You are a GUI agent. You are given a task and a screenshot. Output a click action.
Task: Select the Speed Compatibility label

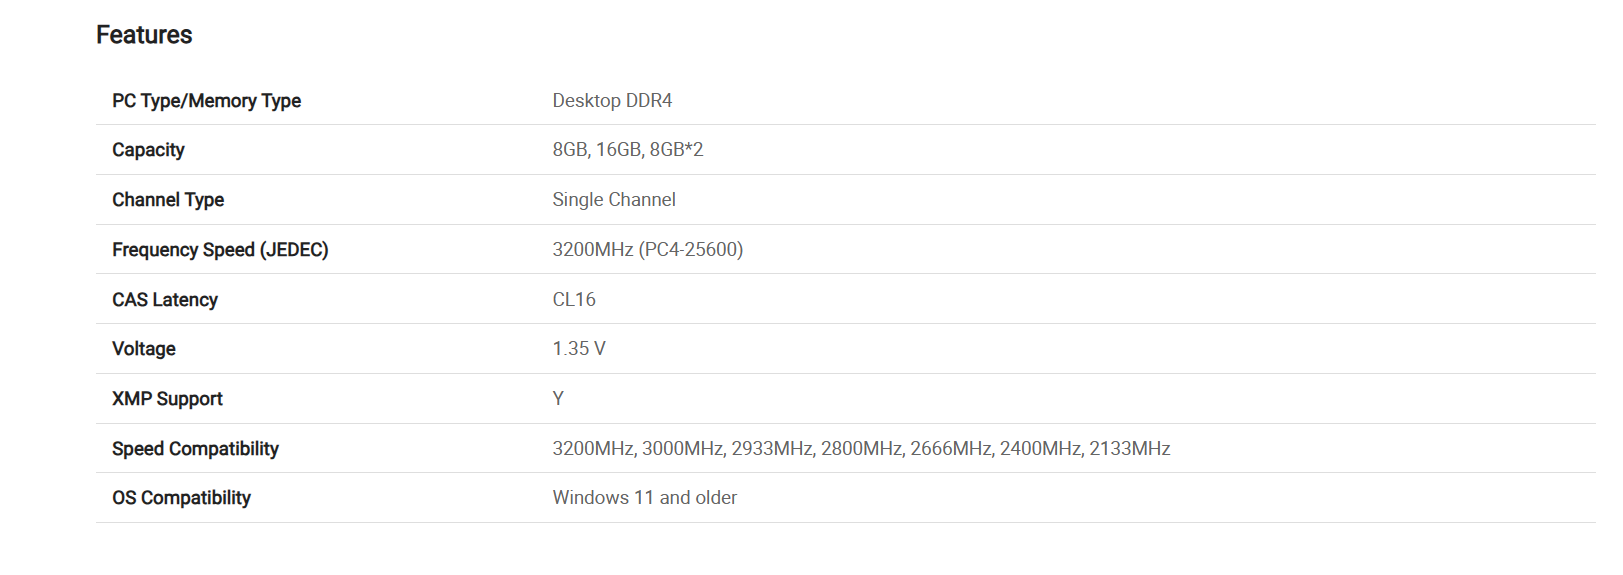pyautogui.click(x=195, y=449)
